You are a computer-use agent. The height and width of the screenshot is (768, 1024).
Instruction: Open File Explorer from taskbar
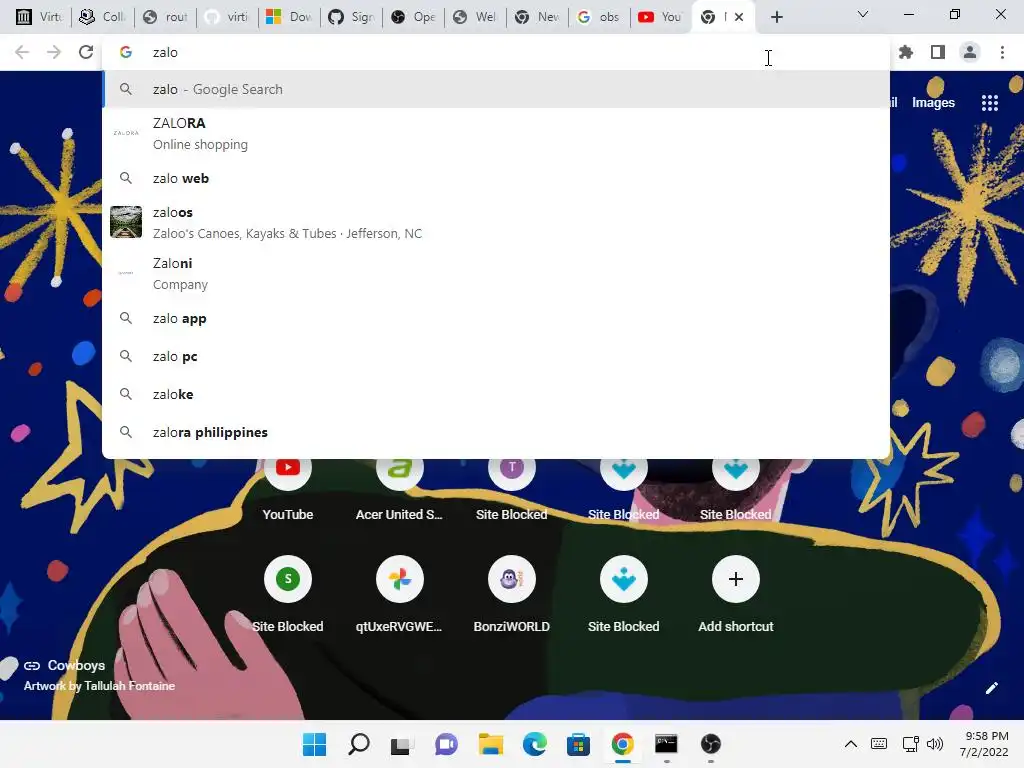(x=490, y=744)
